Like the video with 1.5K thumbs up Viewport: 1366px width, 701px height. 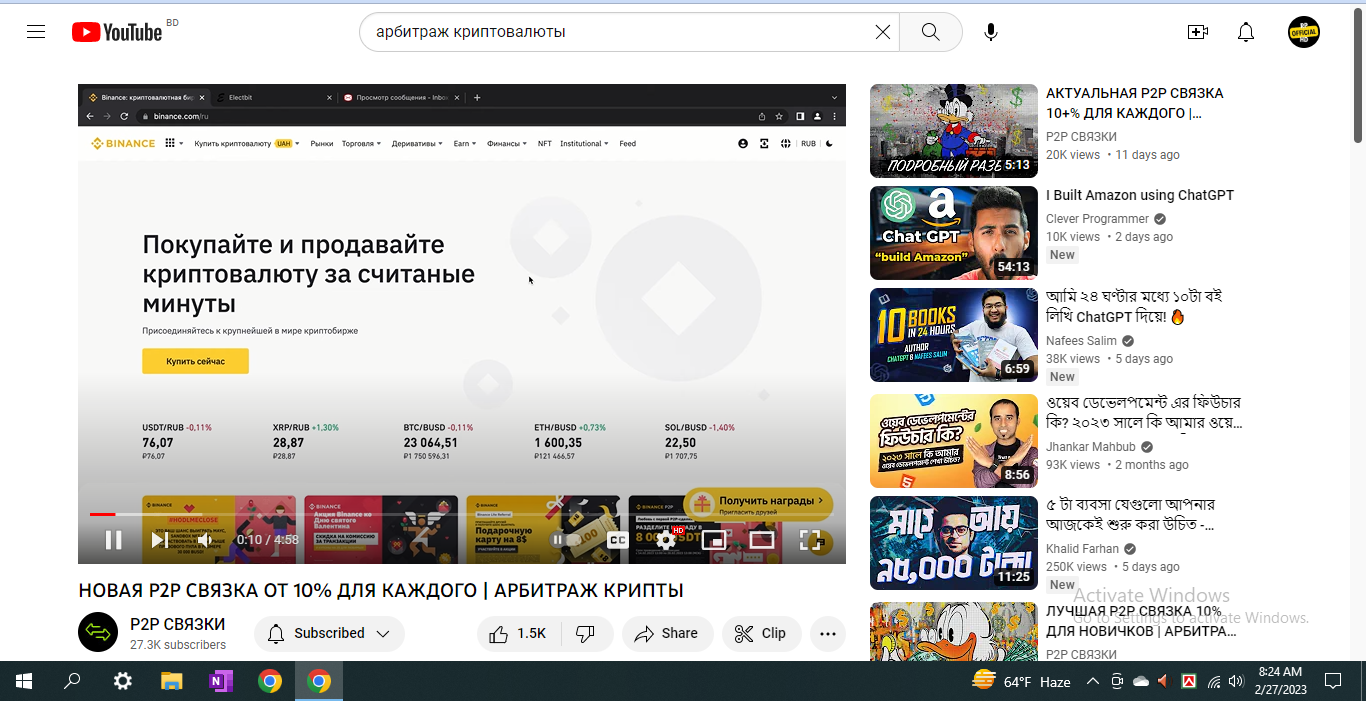pos(519,633)
